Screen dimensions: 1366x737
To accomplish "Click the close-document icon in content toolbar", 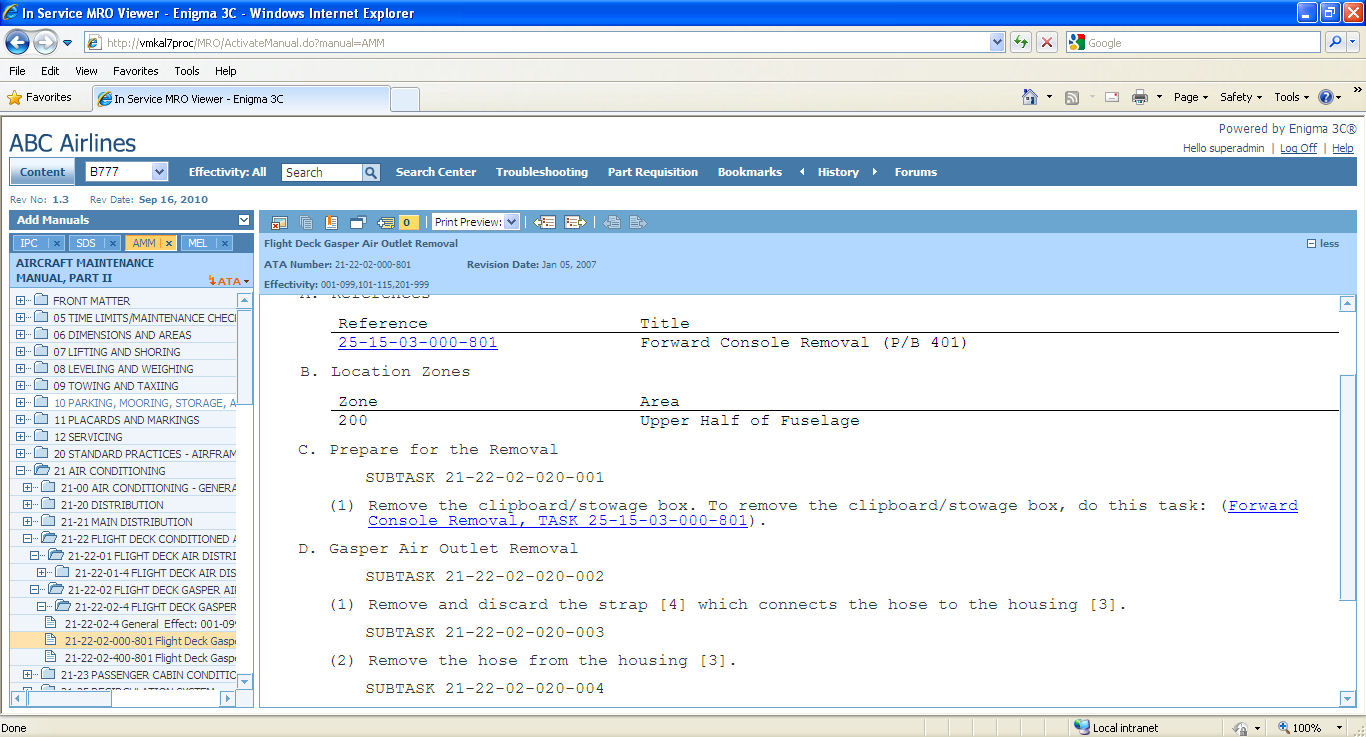I will coord(279,222).
